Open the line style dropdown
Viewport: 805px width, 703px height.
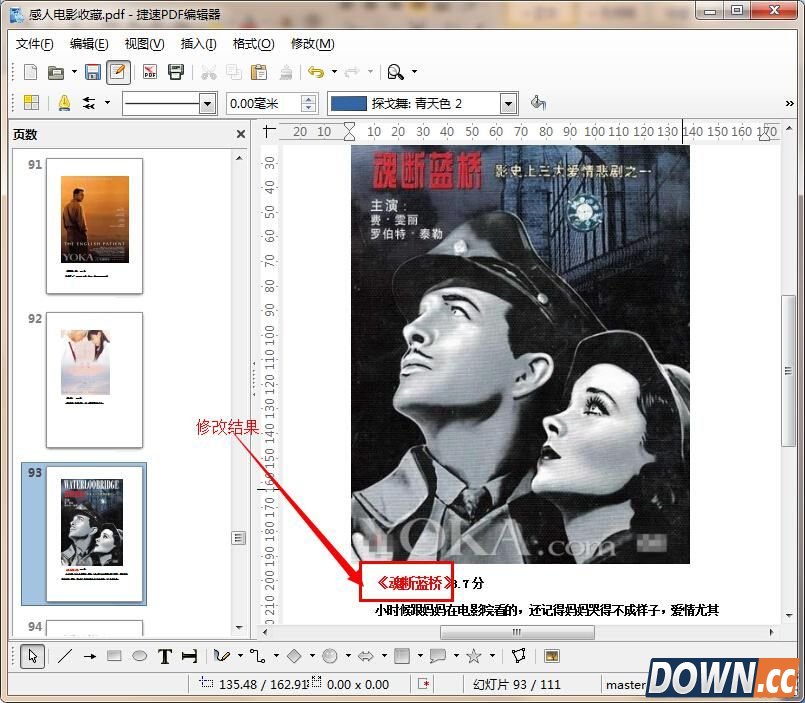point(208,103)
